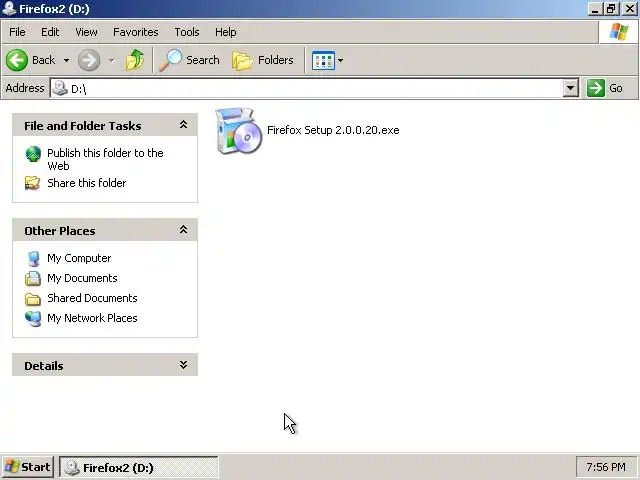Click the title bar drive icon
640x480 pixels.
[x=9, y=9]
